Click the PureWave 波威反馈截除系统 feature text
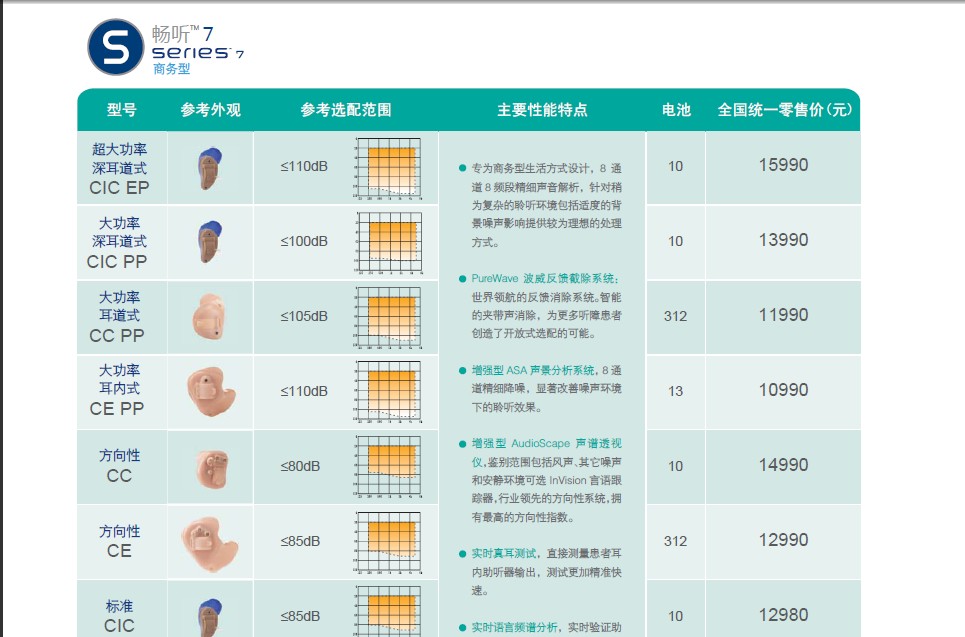The image size is (965, 637). click(545, 279)
